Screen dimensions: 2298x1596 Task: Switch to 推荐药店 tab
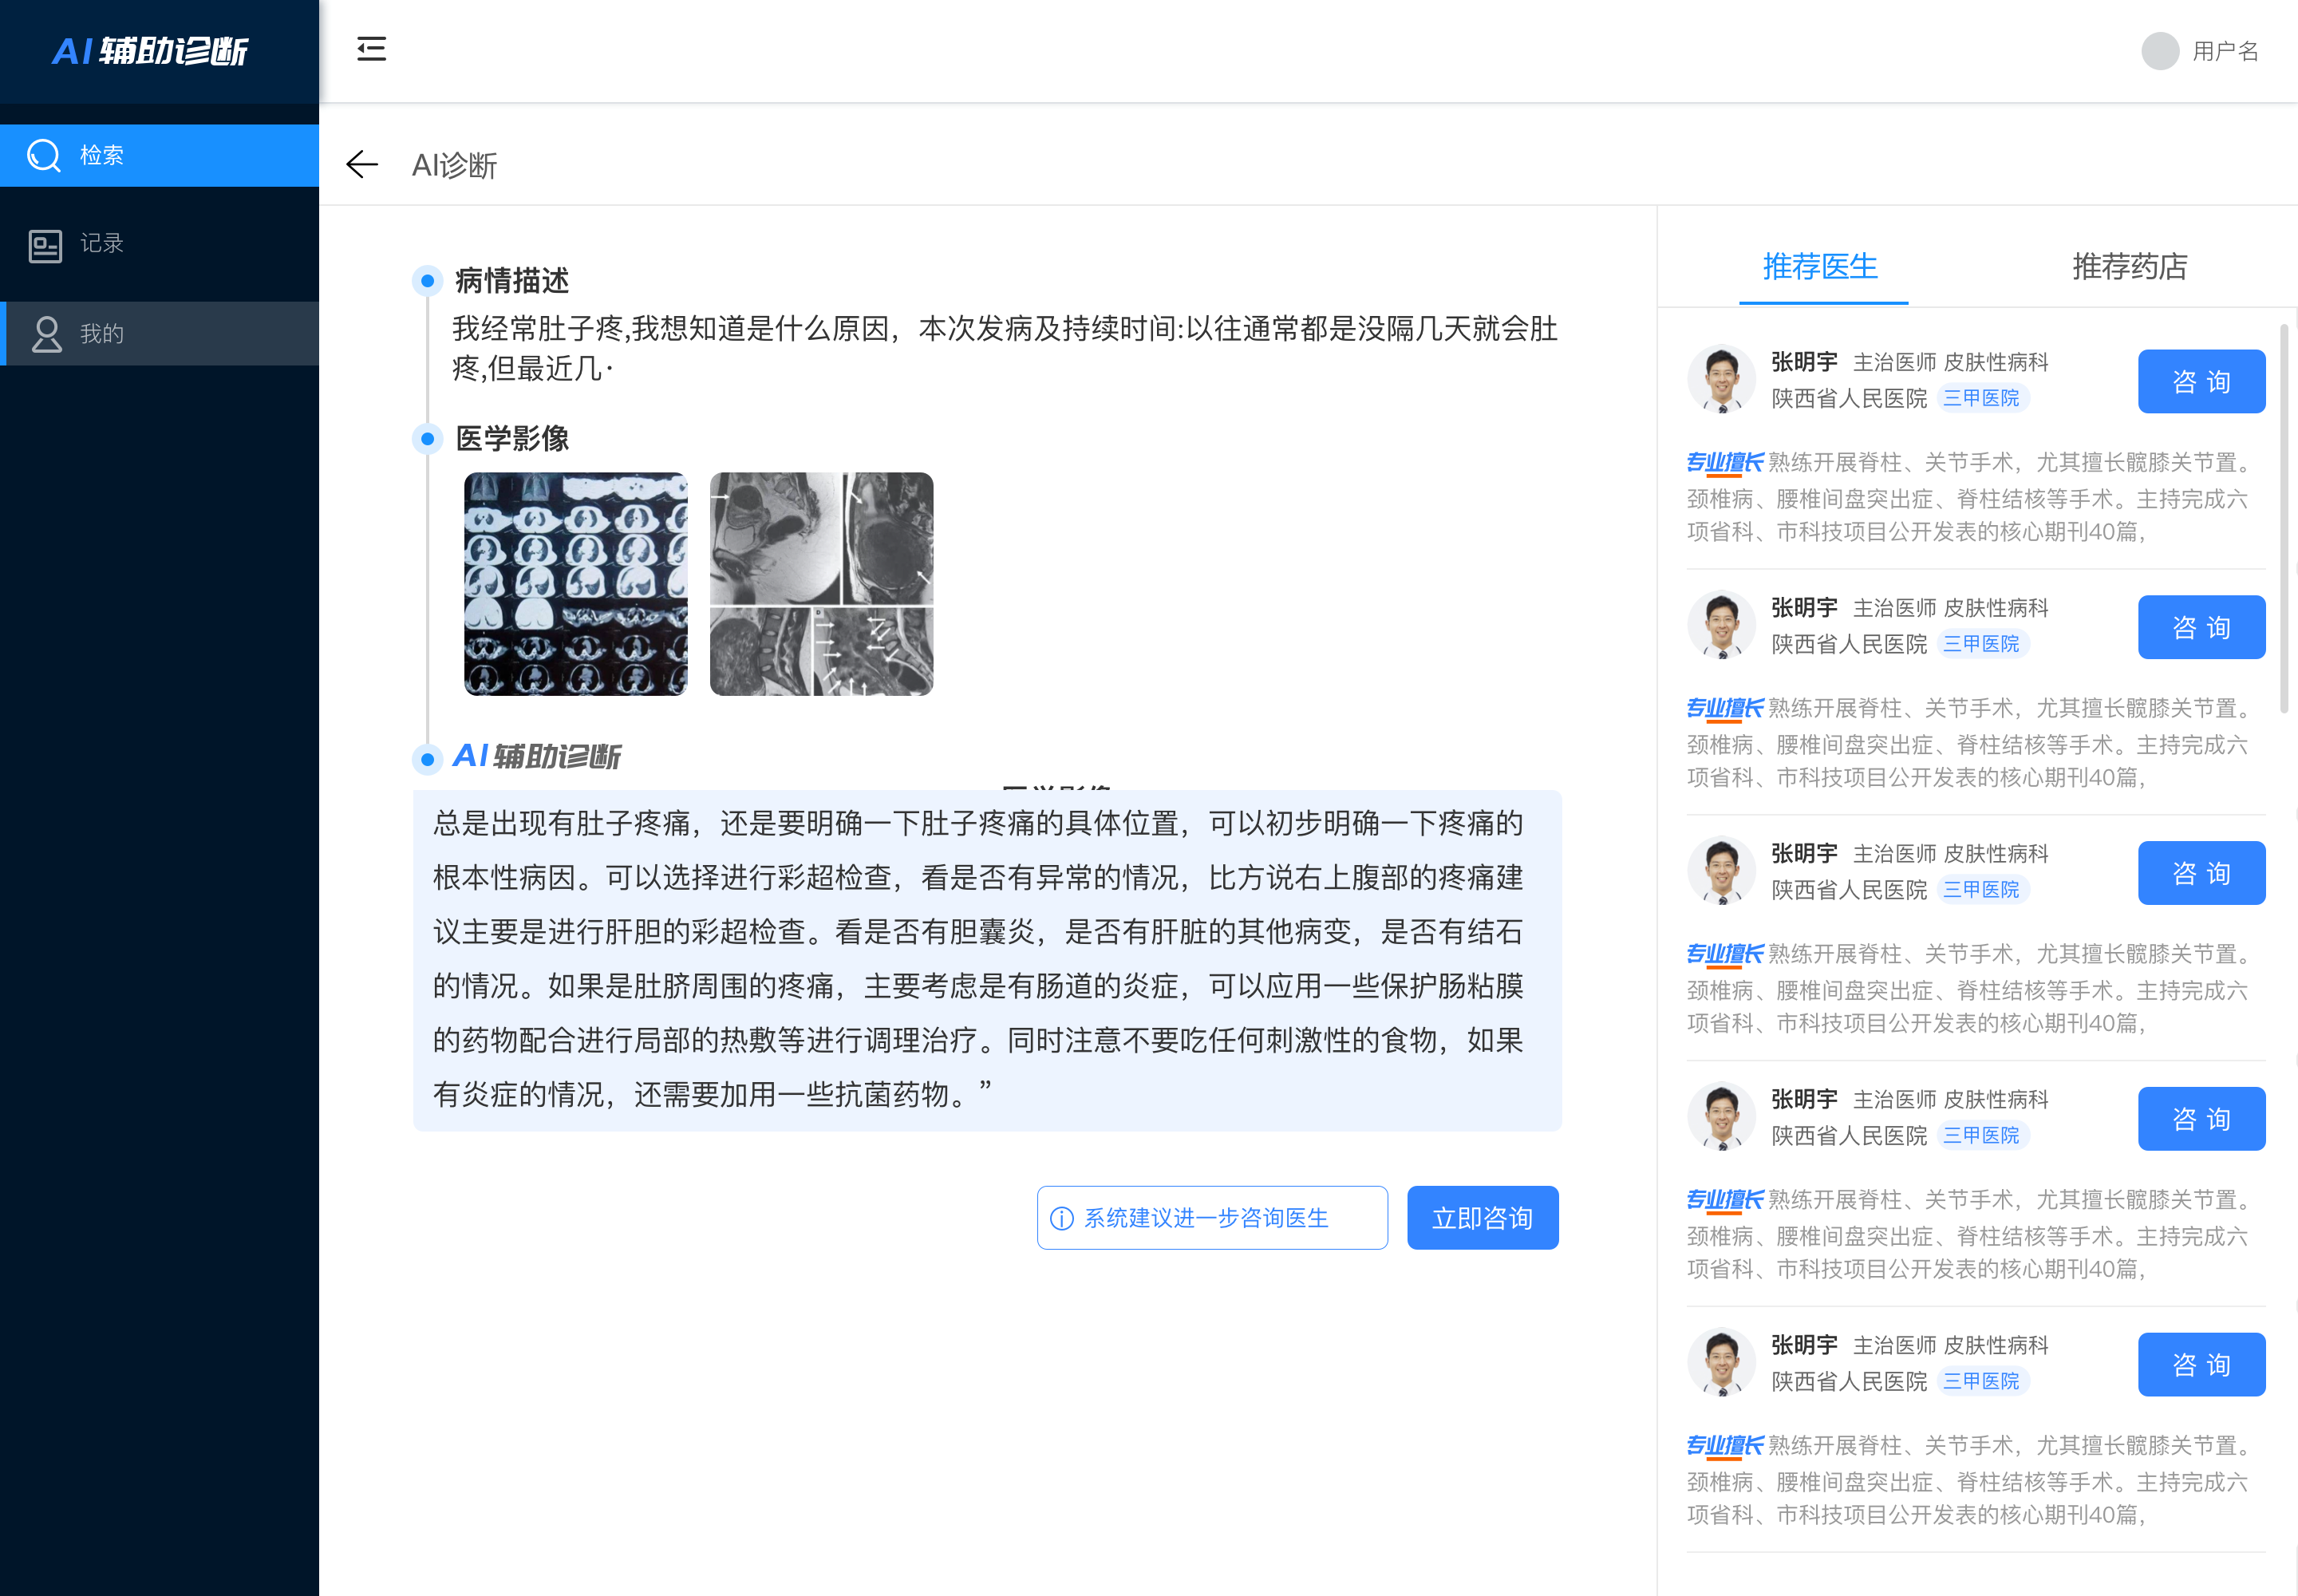click(2130, 267)
